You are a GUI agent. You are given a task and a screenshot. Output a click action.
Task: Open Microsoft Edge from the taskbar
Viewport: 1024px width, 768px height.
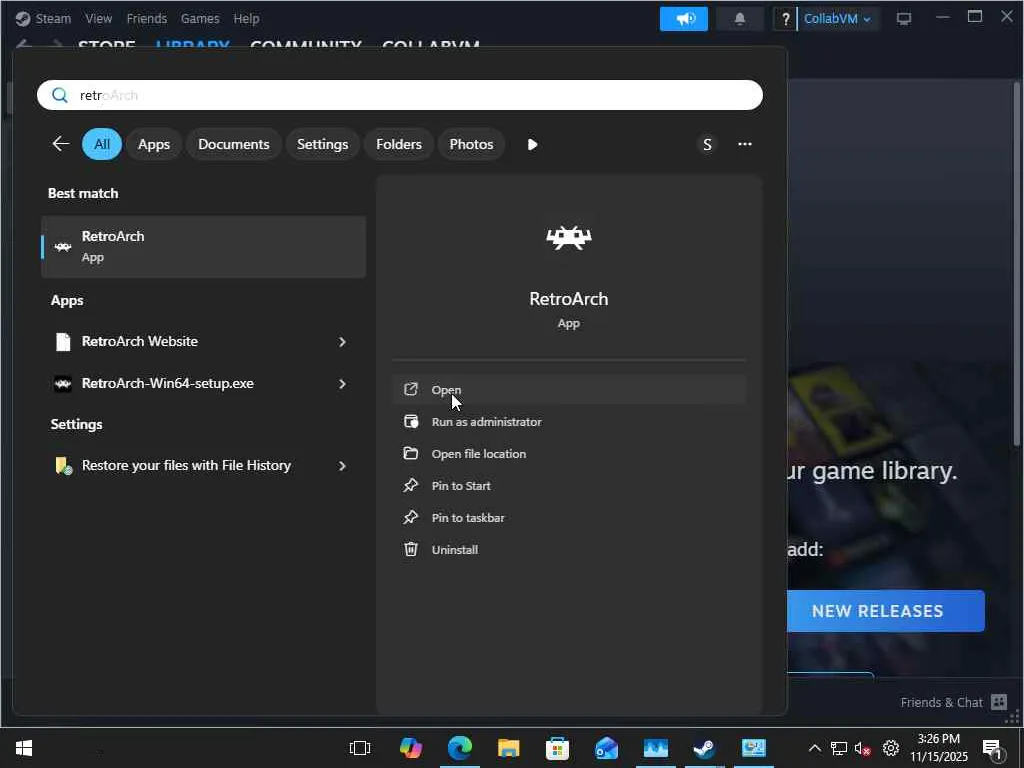coord(460,748)
